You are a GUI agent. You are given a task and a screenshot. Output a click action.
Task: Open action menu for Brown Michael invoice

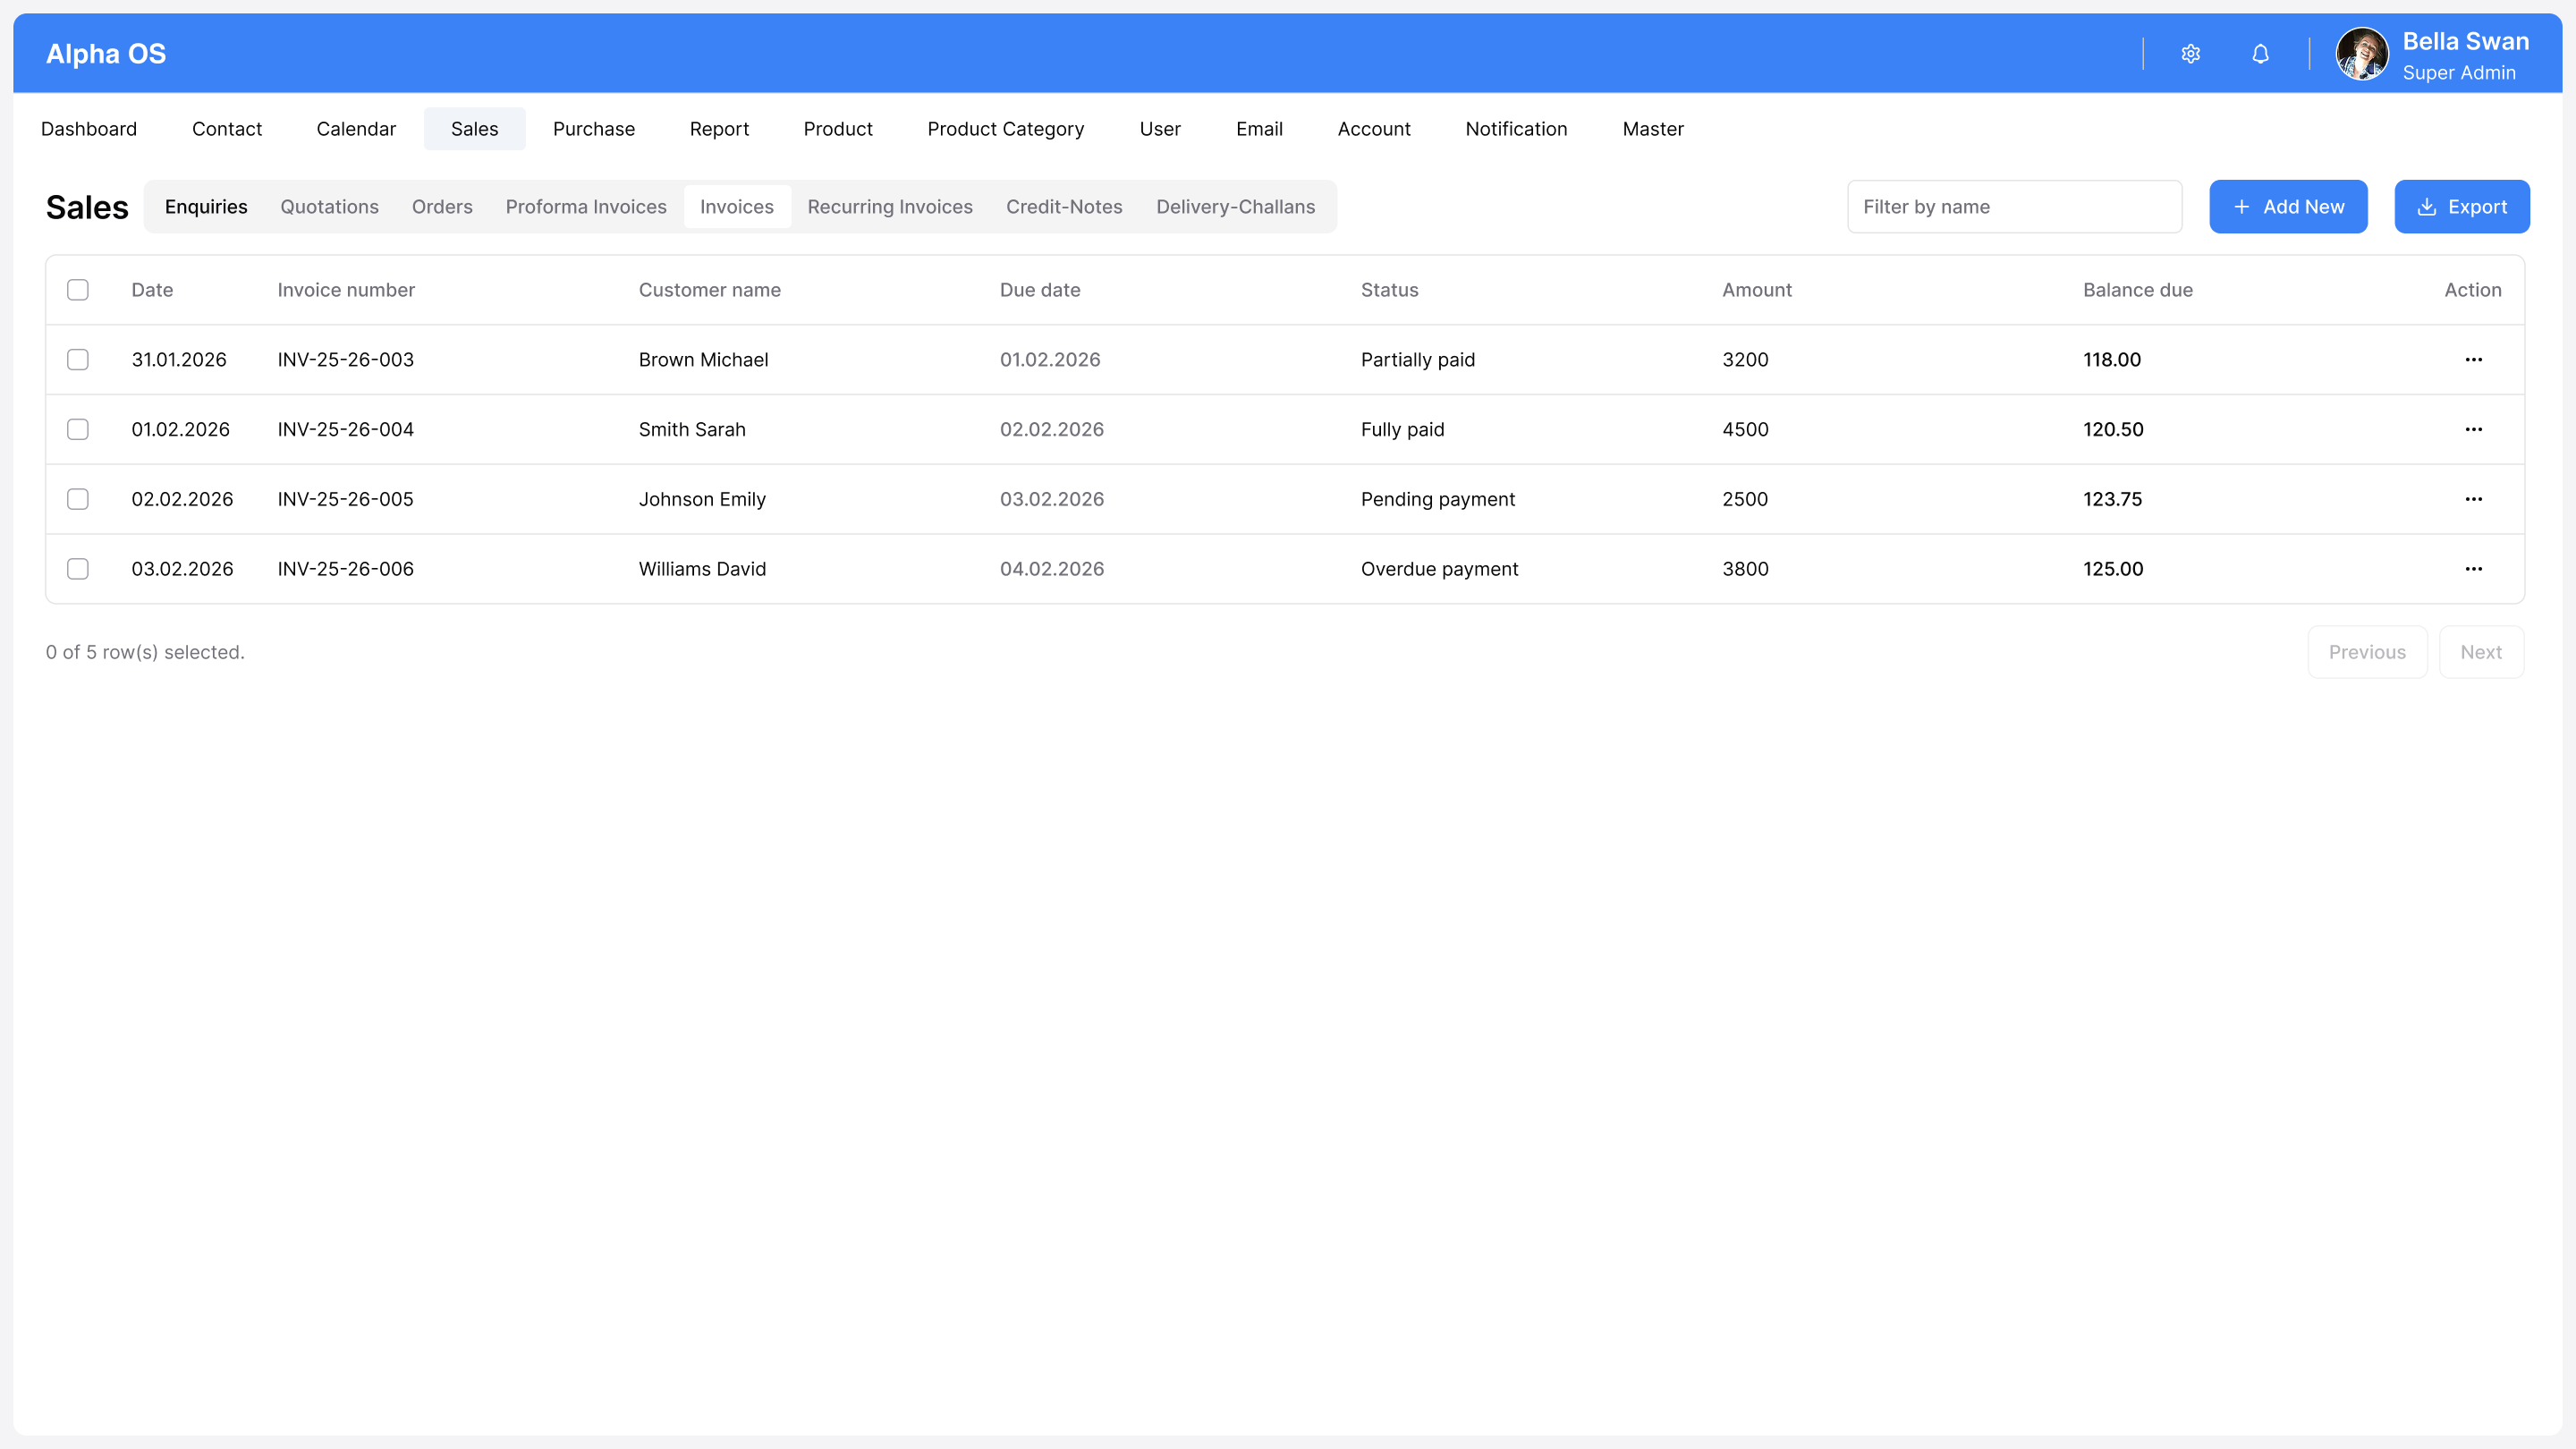2473,360
